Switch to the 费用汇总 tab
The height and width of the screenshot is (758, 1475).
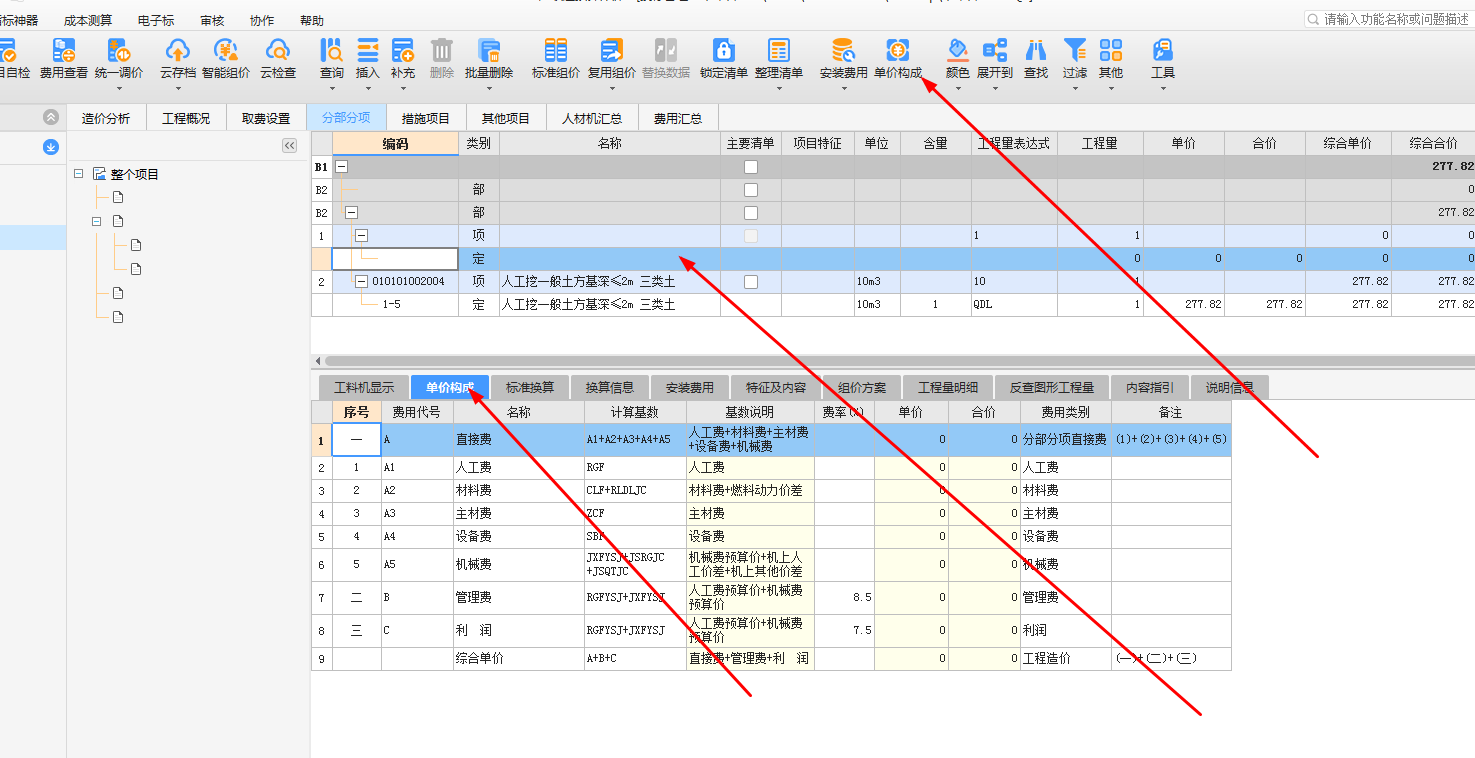(678, 118)
